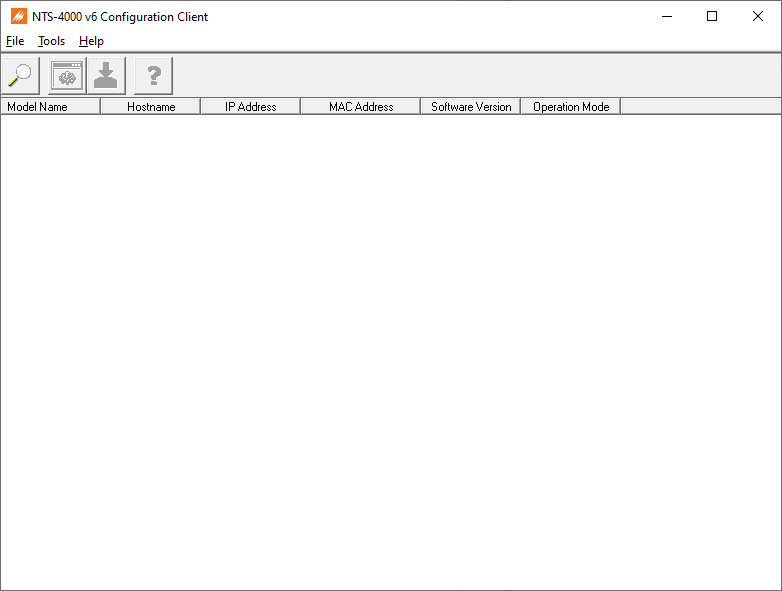This screenshot has height=591, width=782.
Task: Minimize the Configuration Client window
Action: [667, 16]
